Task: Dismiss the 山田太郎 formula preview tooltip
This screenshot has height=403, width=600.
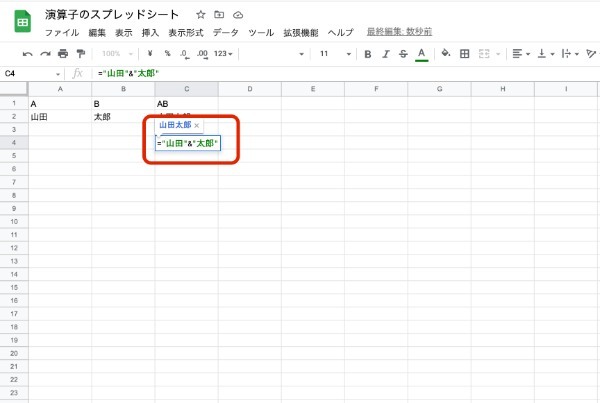Action: click(197, 126)
